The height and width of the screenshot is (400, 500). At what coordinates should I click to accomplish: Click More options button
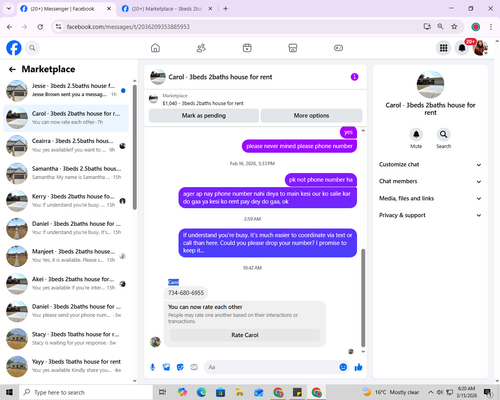click(311, 115)
